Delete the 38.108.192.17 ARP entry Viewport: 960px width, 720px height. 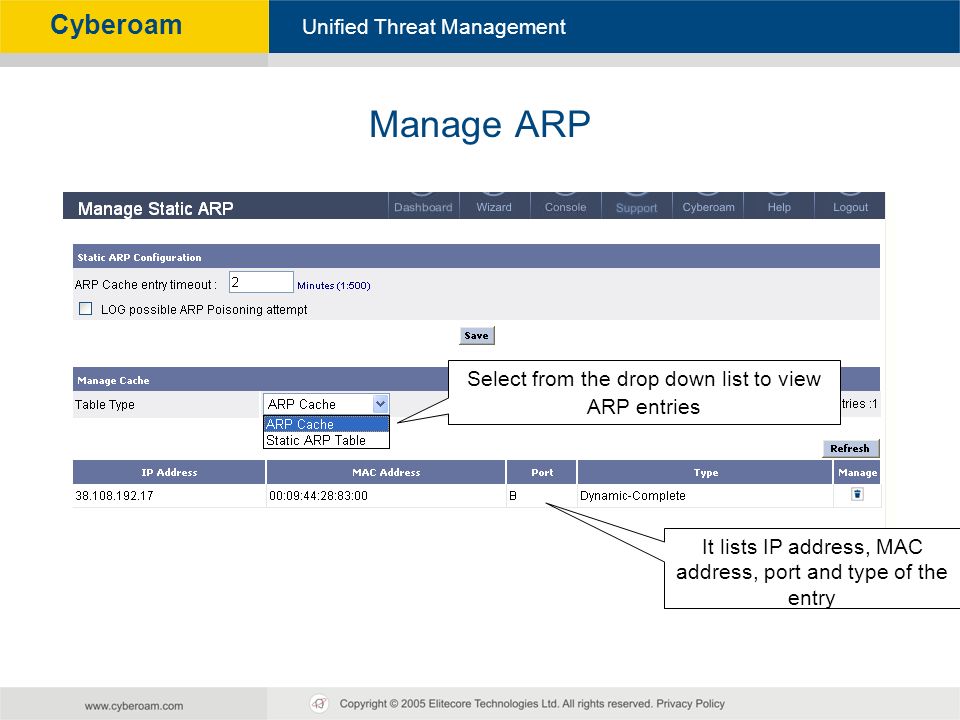(x=857, y=494)
